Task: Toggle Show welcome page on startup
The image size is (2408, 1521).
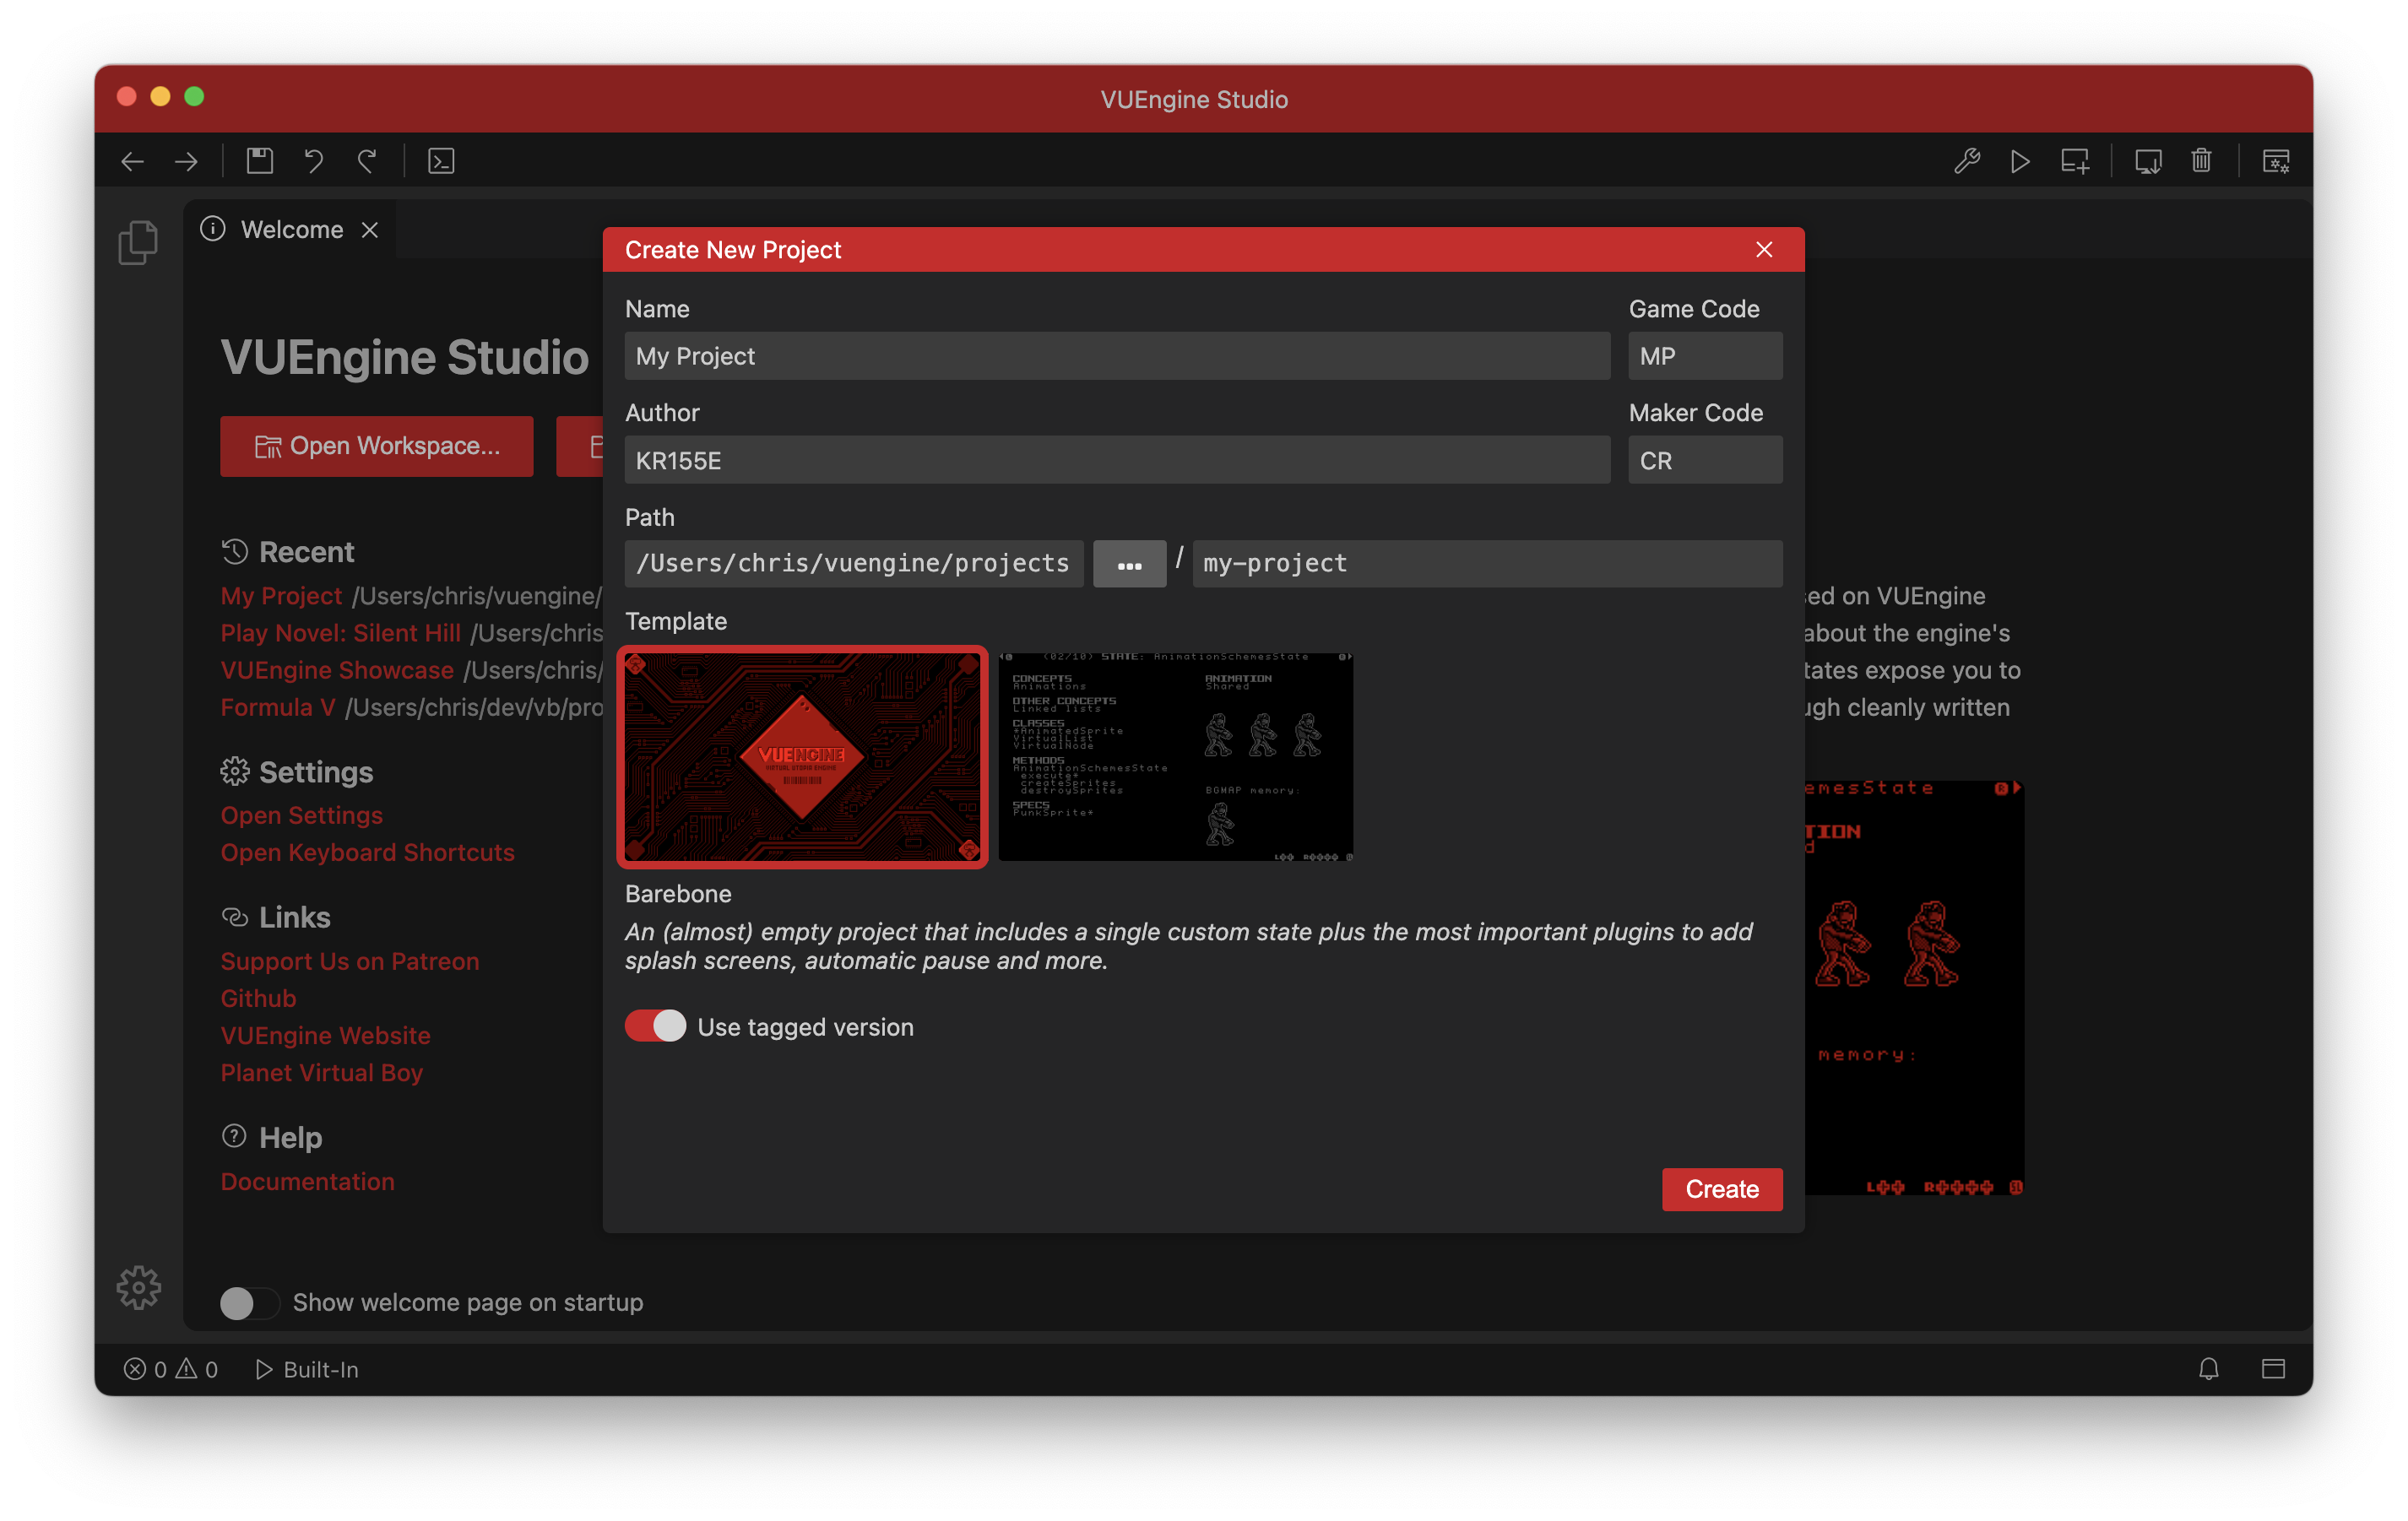Action: [x=248, y=1303]
